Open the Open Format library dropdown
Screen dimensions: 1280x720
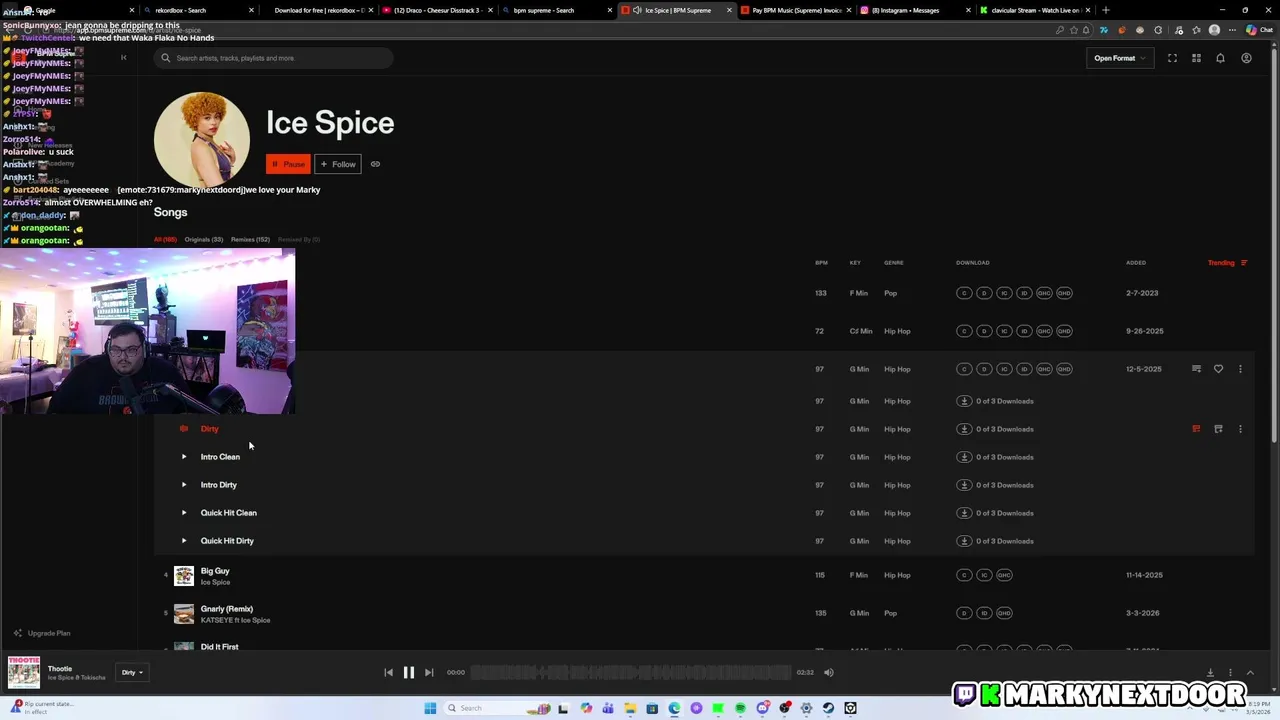(x=1120, y=58)
